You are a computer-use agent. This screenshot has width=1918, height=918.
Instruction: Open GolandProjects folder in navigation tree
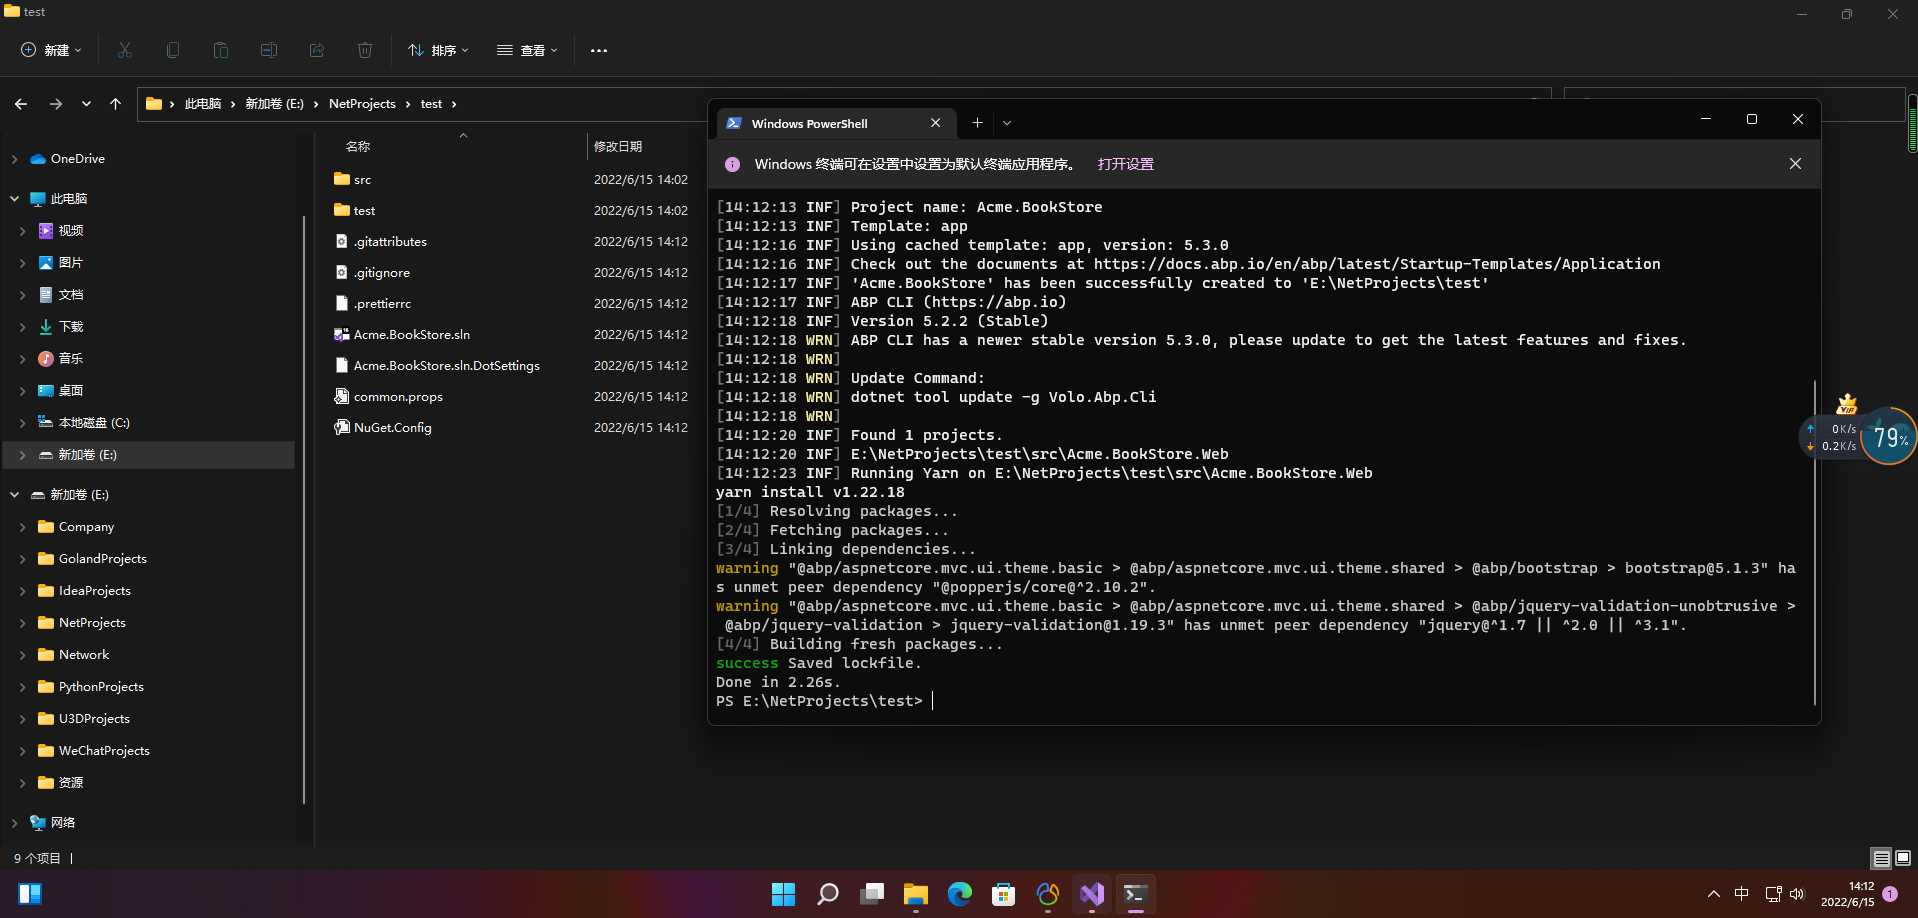point(102,559)
